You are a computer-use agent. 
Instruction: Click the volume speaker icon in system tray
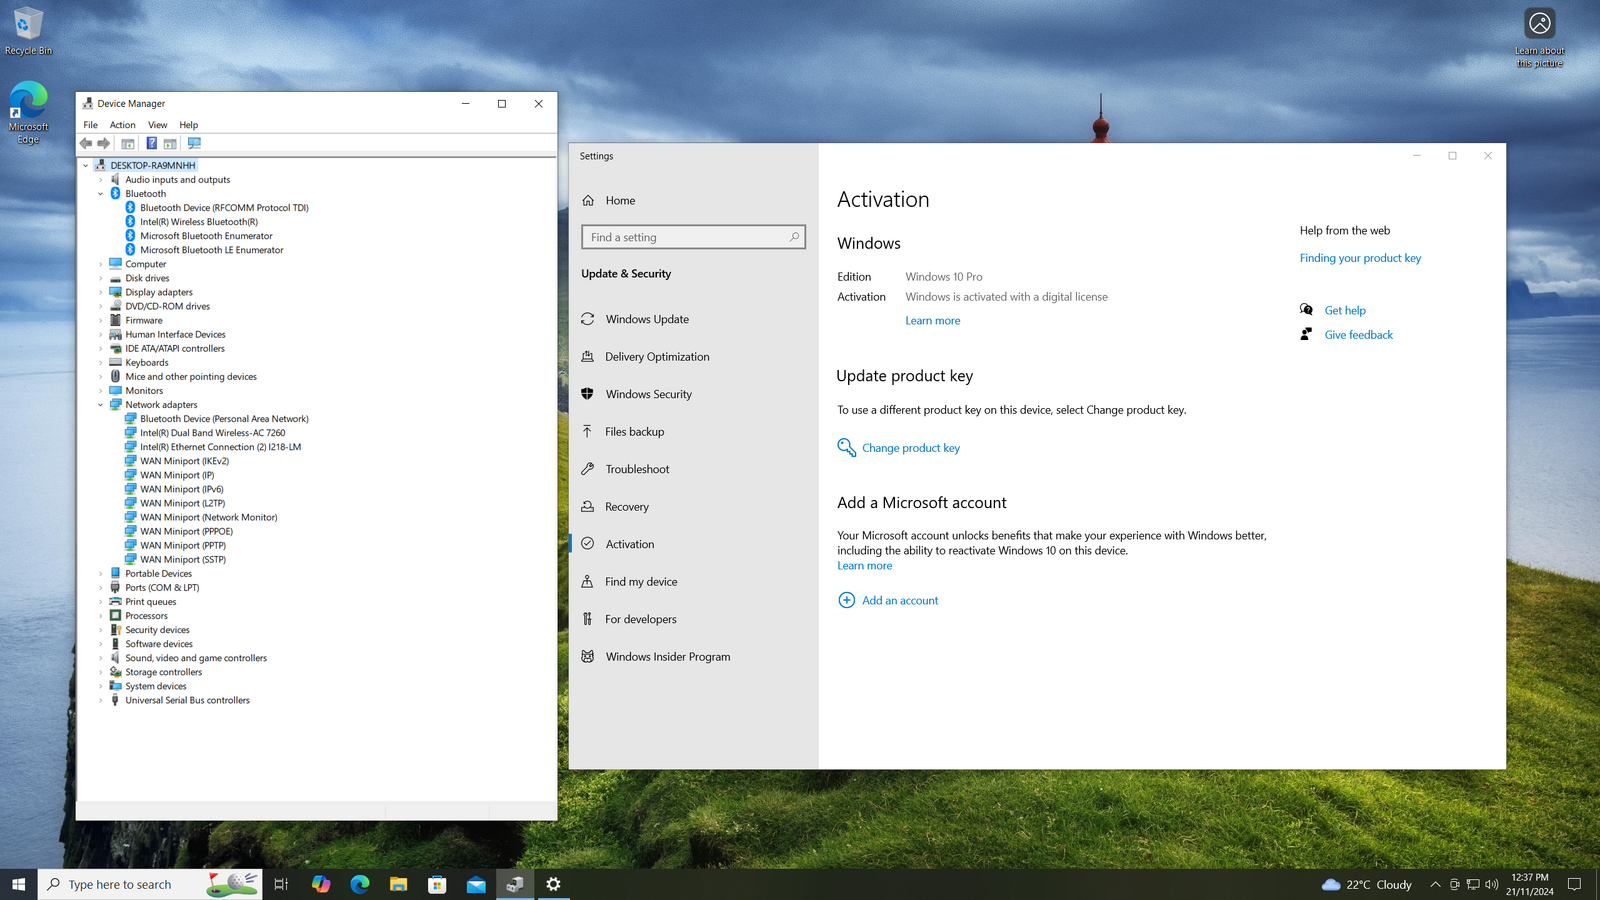click(1491, 884)
